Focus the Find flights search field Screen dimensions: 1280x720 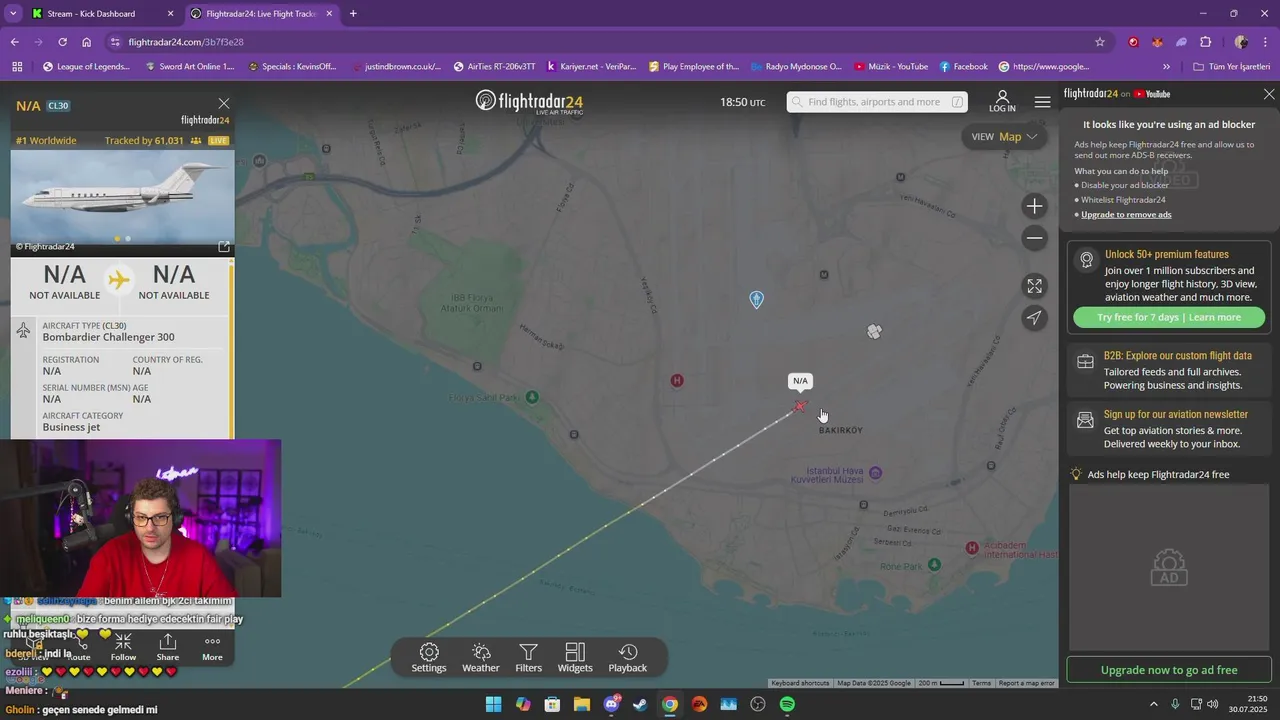click(877, 102)
